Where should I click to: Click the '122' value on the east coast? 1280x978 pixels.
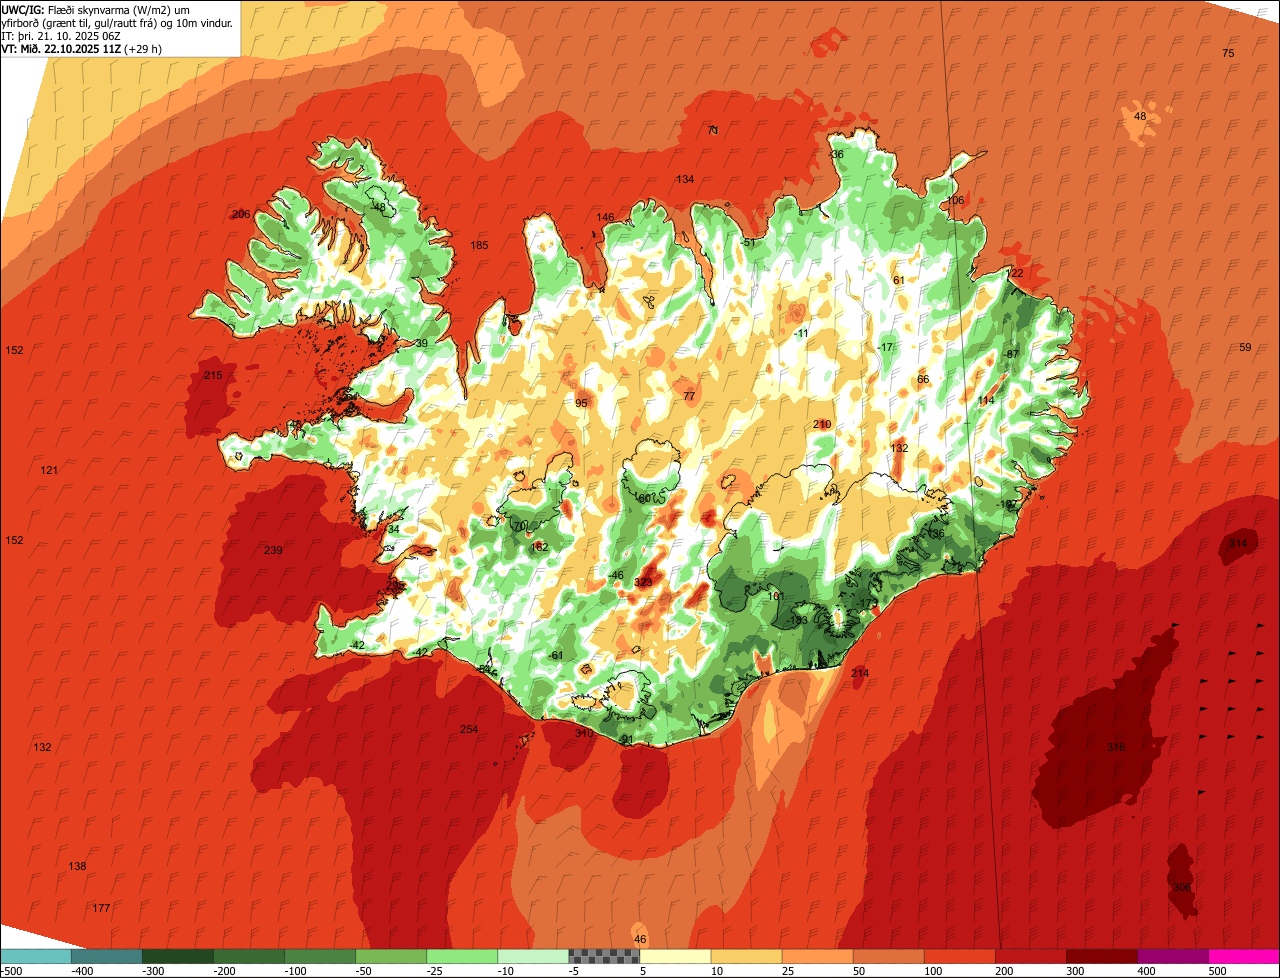[x=1015, y=273]
